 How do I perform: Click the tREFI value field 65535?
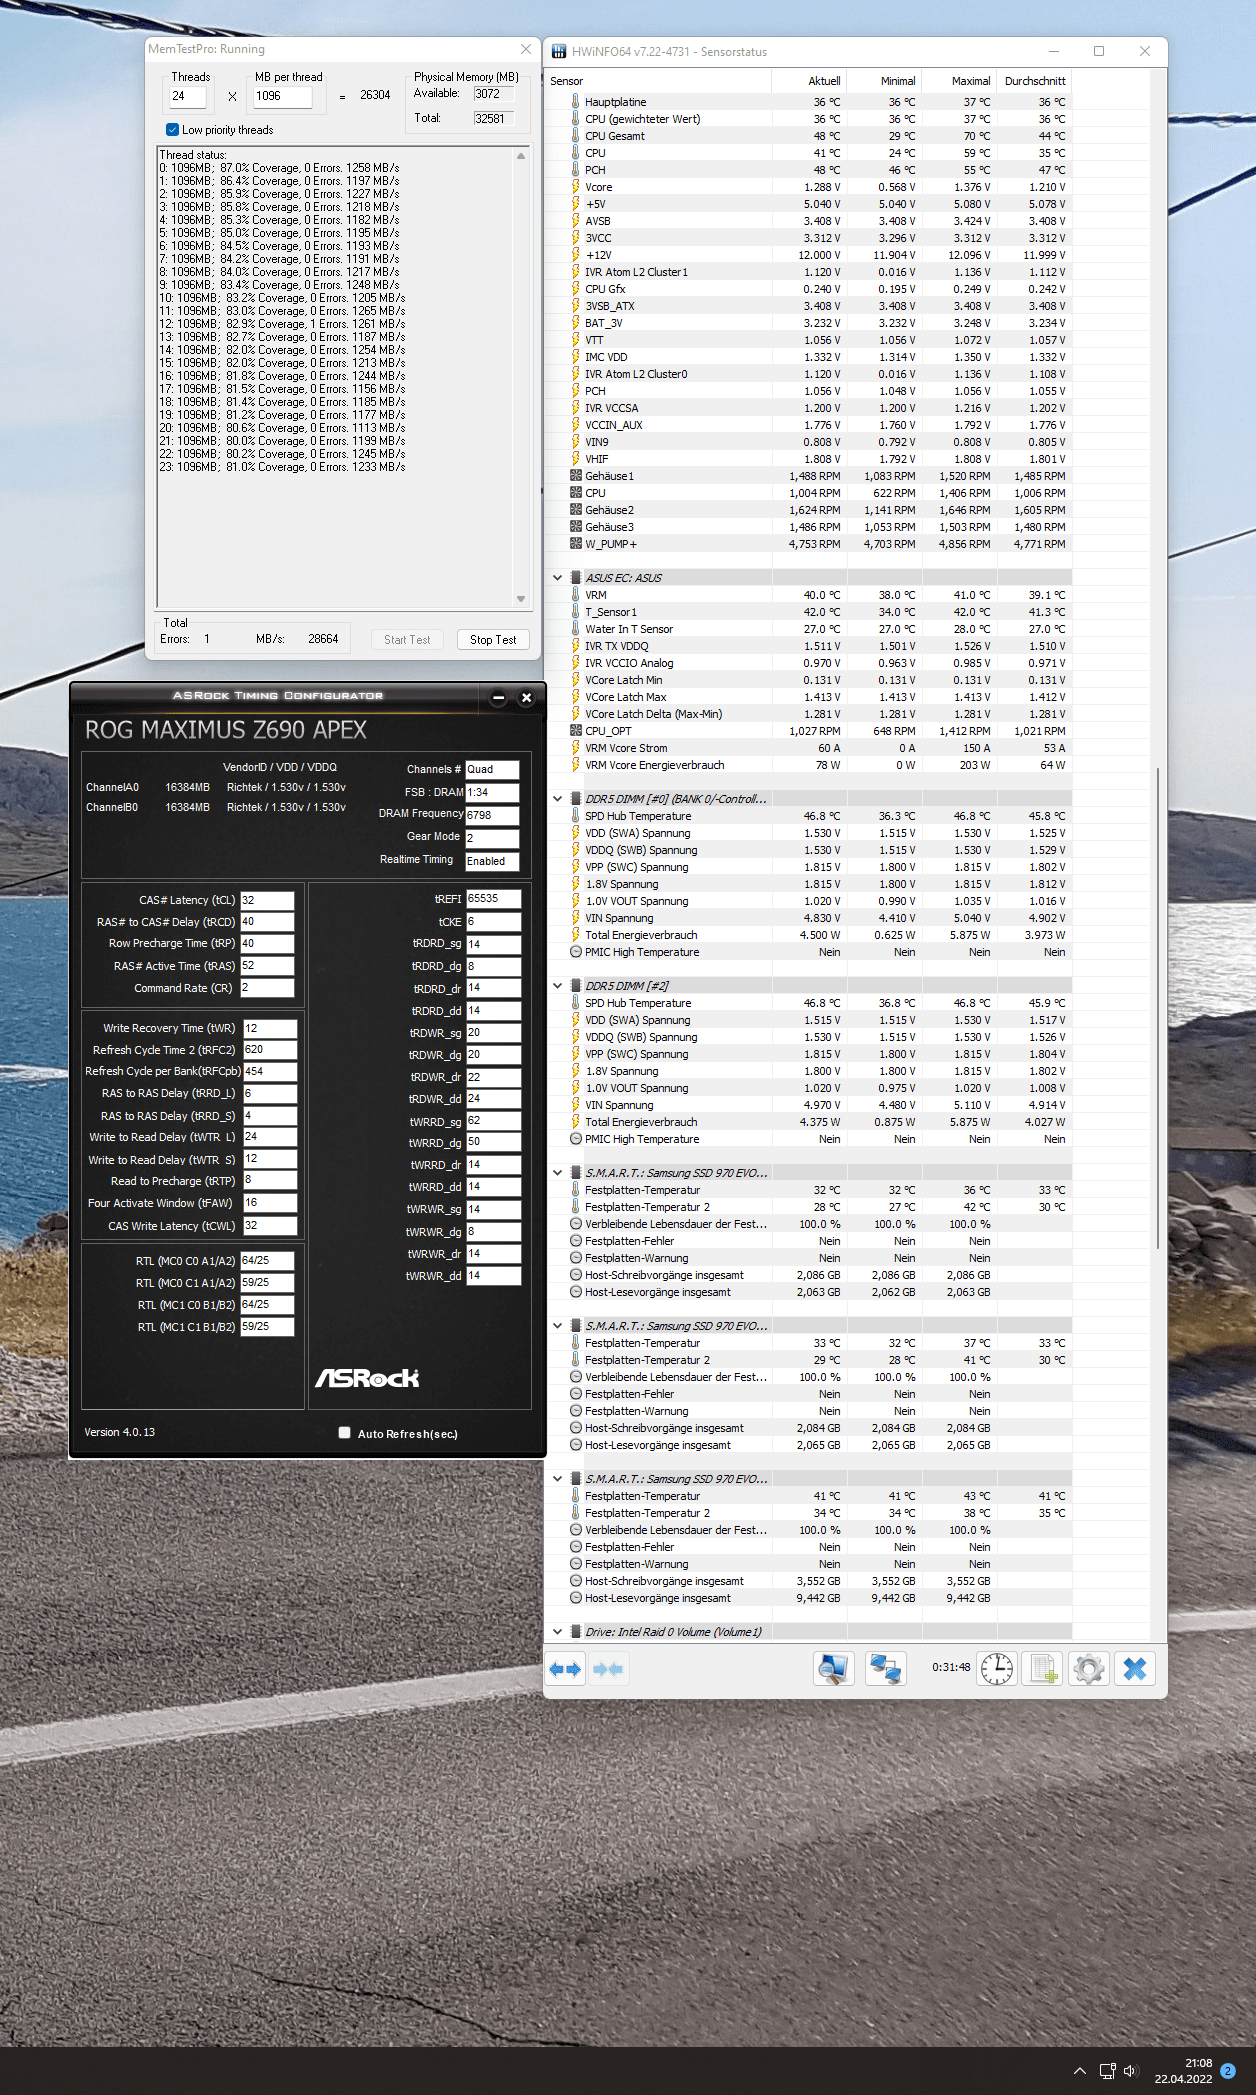pyautogui.click(x=493, y=899)
